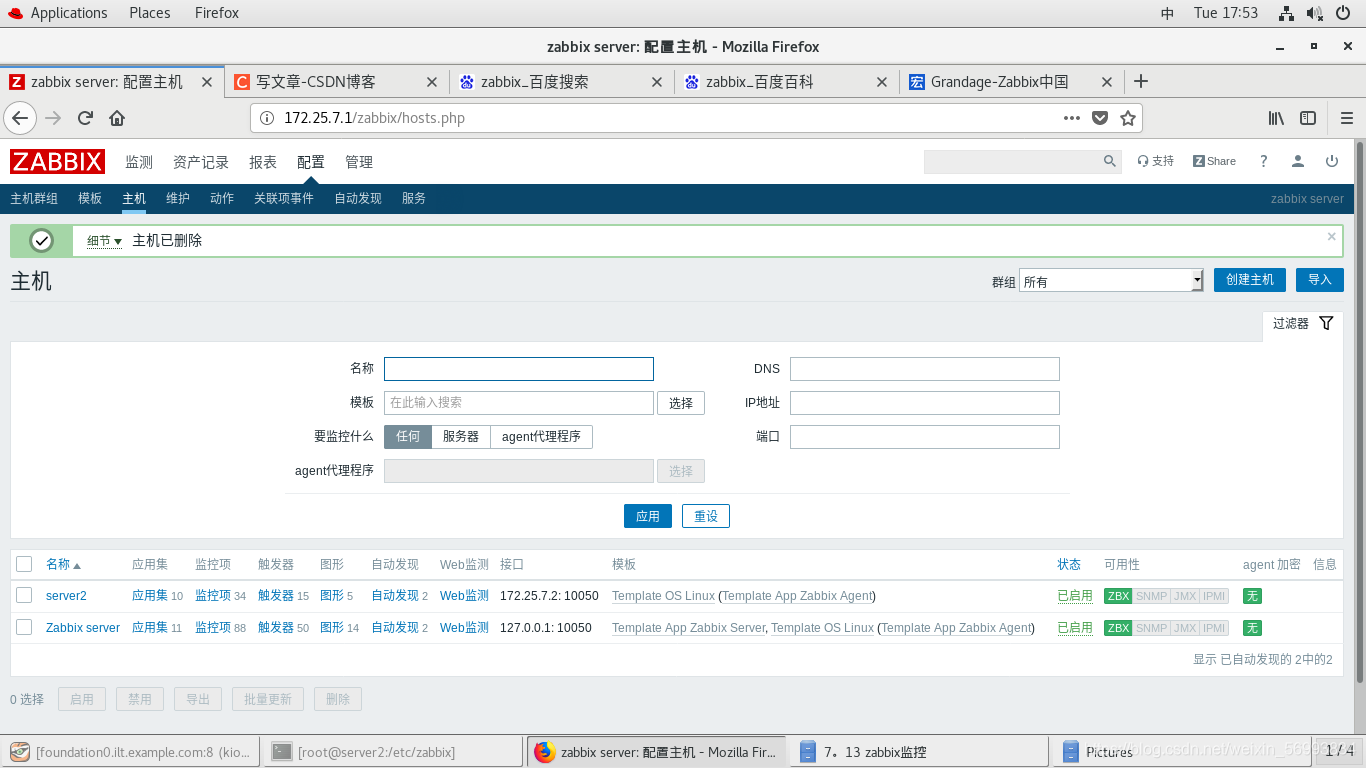Image resolution: width=1366 pixels, height=768 pixels.
Task: Open the 群组 dropdown
Action: click(x=1111, y=281)
